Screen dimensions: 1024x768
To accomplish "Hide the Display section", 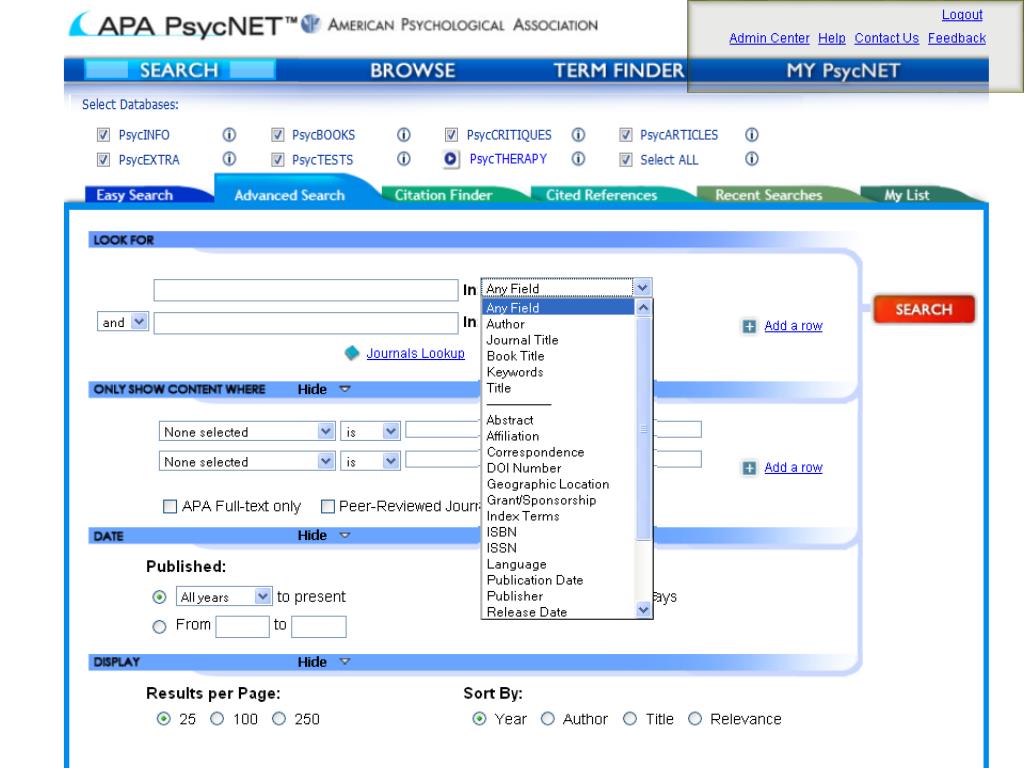I will coord(324,662).
